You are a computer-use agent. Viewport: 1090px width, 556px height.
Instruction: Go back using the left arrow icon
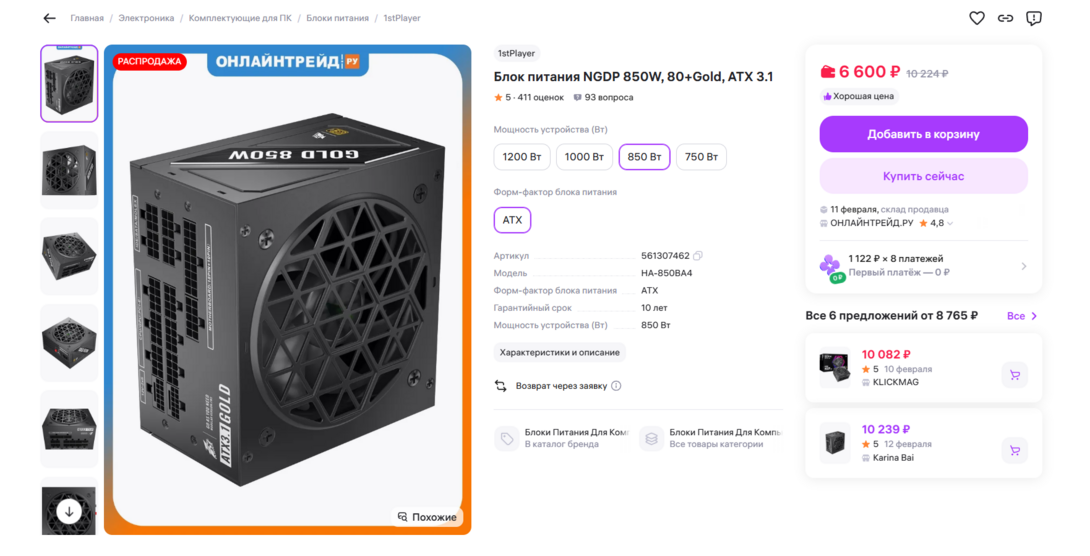tap(49, 18)
